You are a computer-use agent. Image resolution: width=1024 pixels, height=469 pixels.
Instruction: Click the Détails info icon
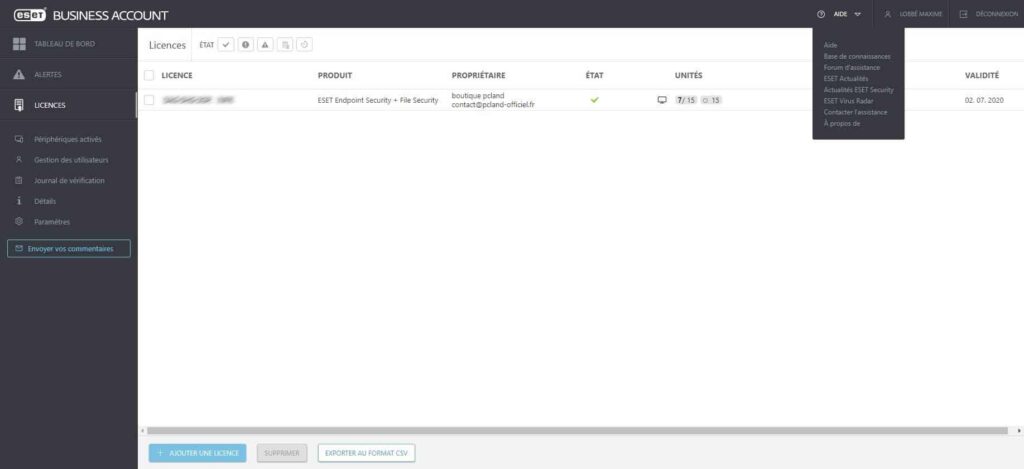19,201
